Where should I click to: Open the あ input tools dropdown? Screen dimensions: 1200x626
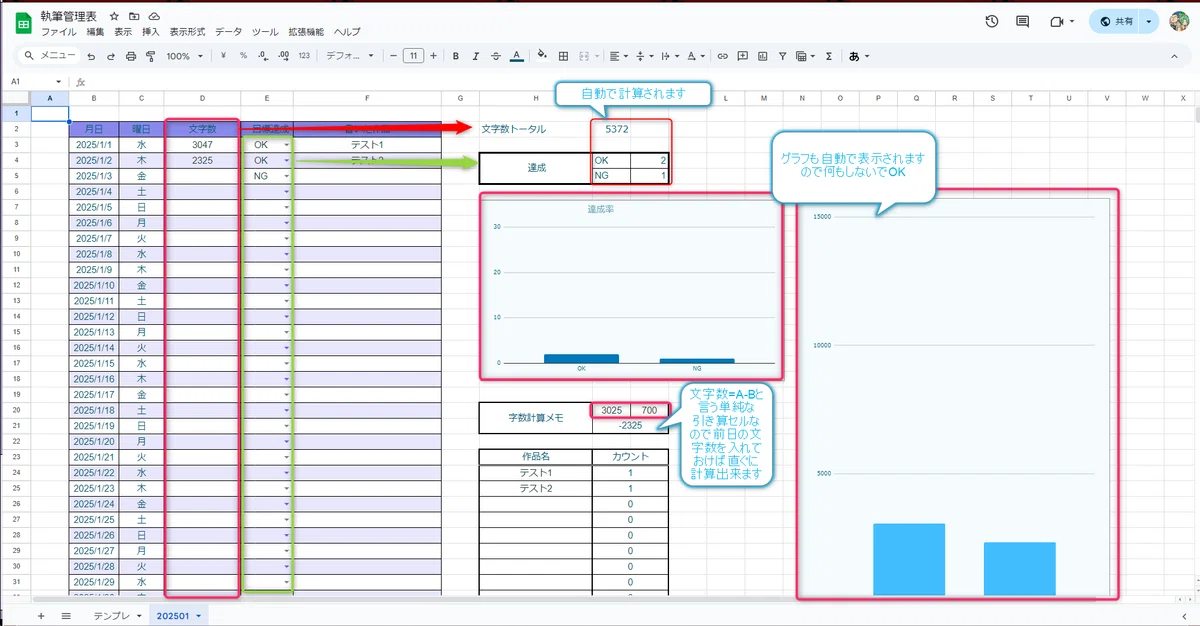(x=859, y=56)
